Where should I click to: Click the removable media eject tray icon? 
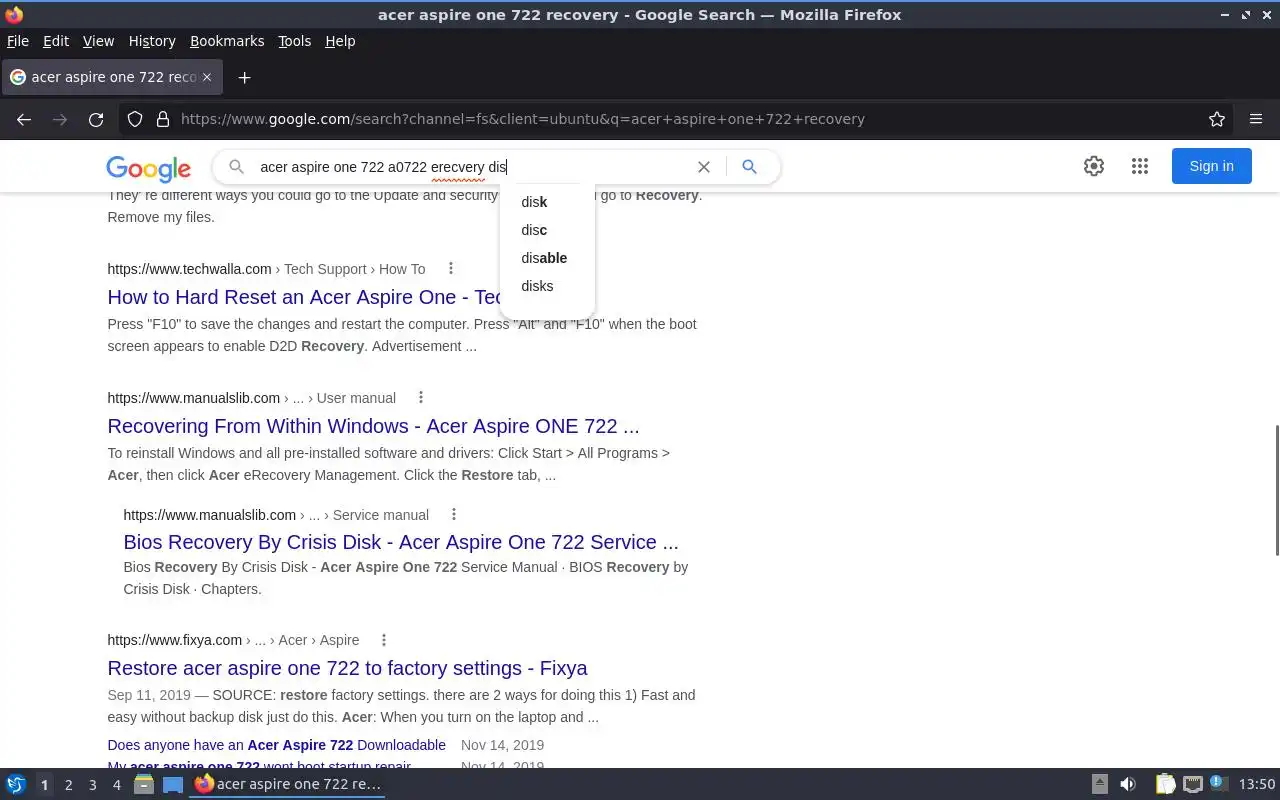pos(1100,784)
